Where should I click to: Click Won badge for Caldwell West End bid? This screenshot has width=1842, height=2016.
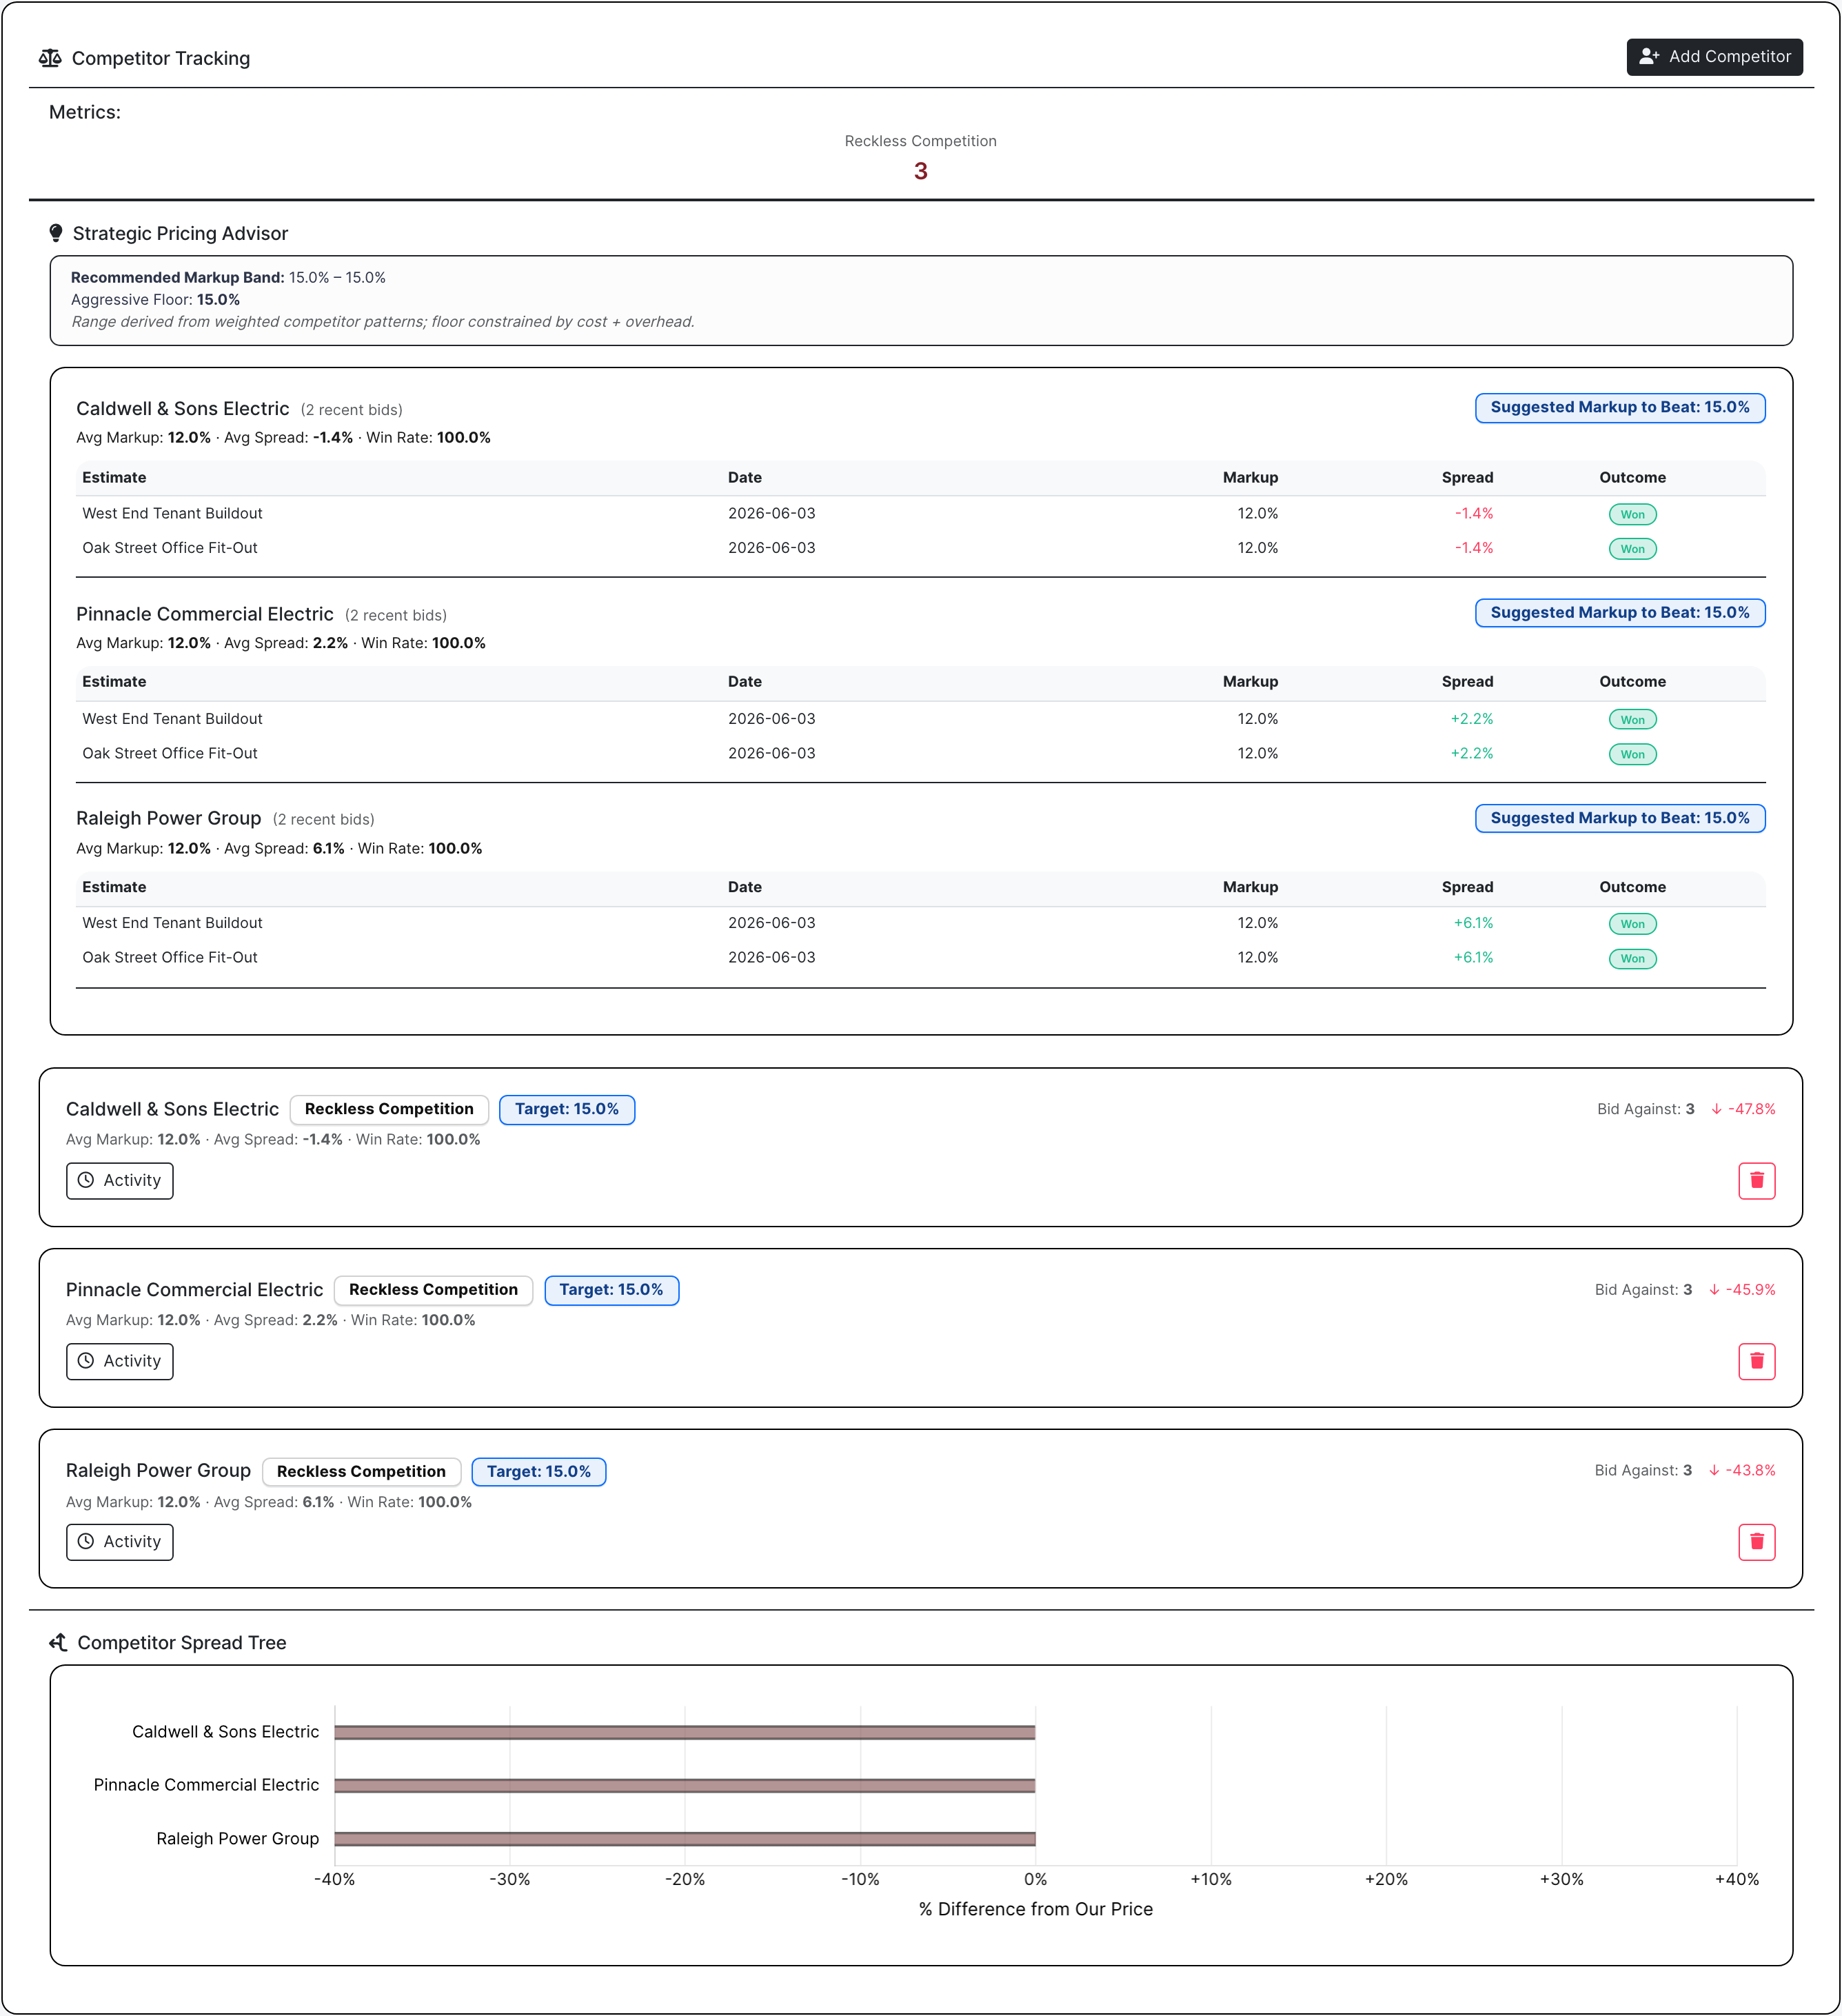pyautogui.click(x=1632, y=514)
